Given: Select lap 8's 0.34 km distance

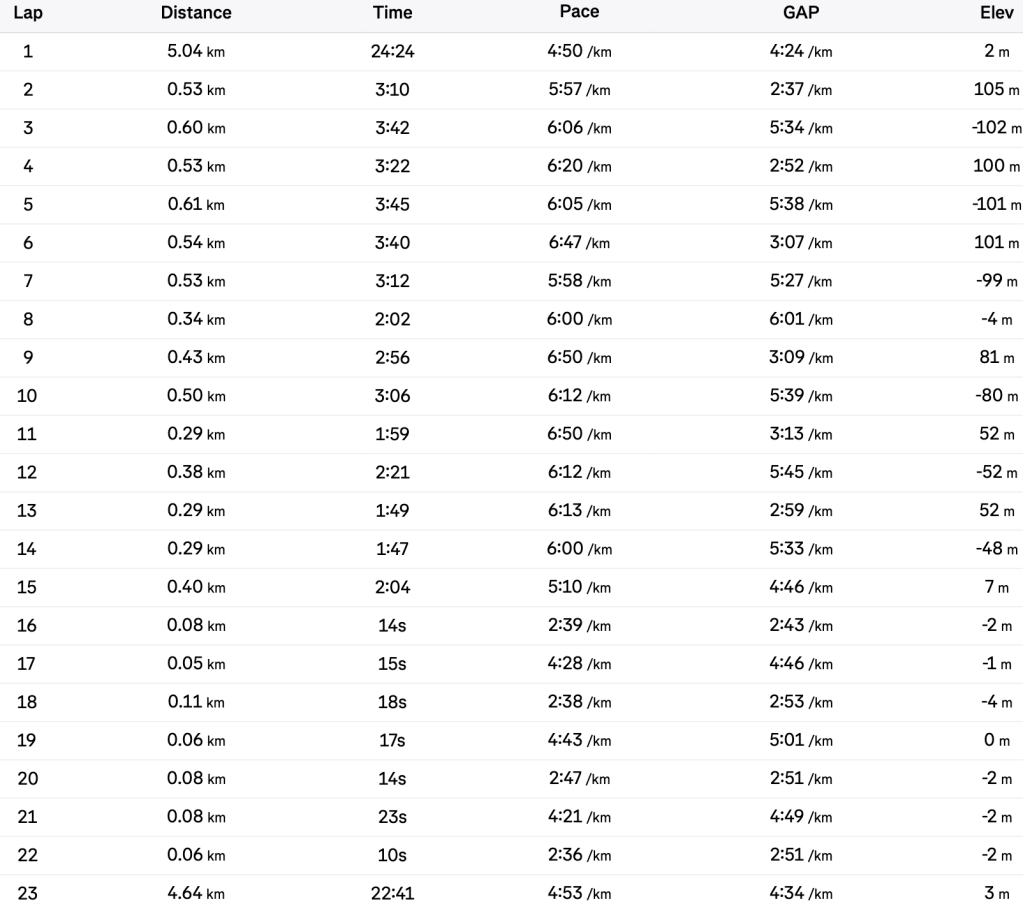Looking at the screenshot, I should point(196,320).
